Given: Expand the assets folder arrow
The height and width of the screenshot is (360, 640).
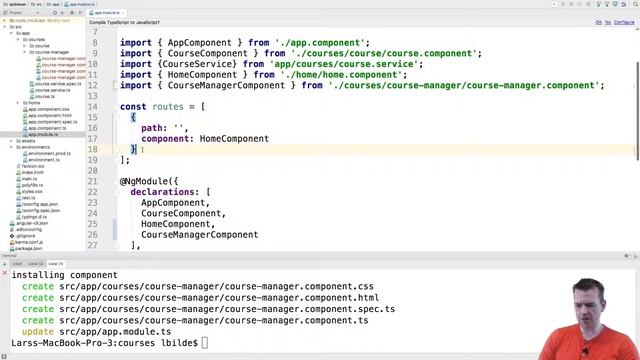Looking at the screenshot, I should pyautogui.click(x=11, y=141).
